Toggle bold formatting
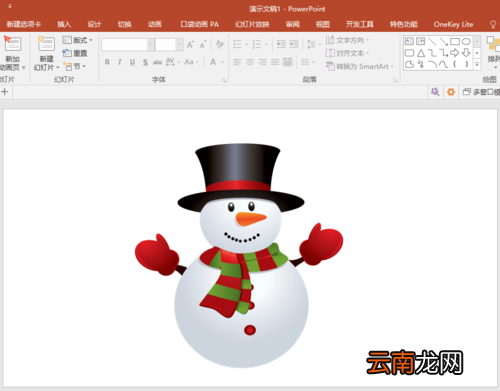Image resolution: width=500 pixels, height=391 pixels. [107, 62]
